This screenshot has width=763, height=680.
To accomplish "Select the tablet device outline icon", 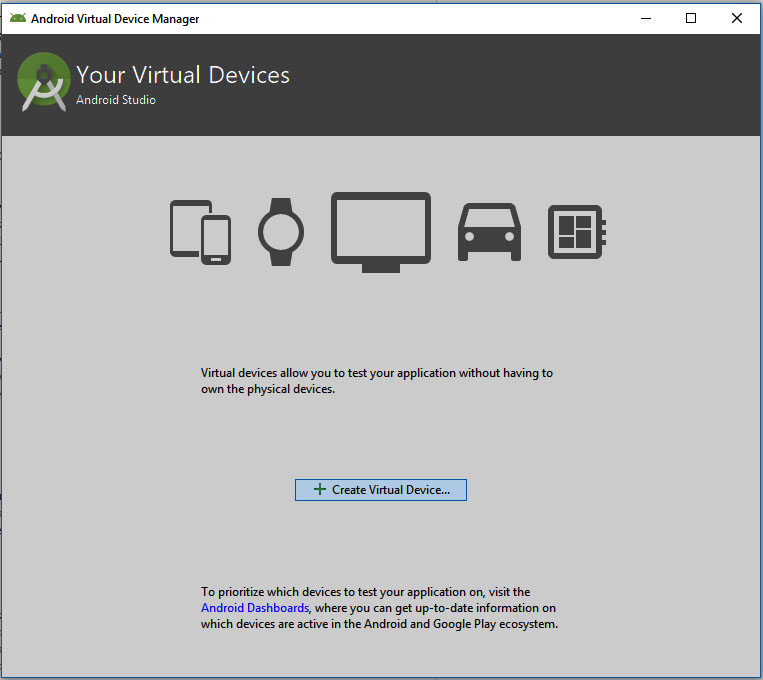I will tap(185, 228).
